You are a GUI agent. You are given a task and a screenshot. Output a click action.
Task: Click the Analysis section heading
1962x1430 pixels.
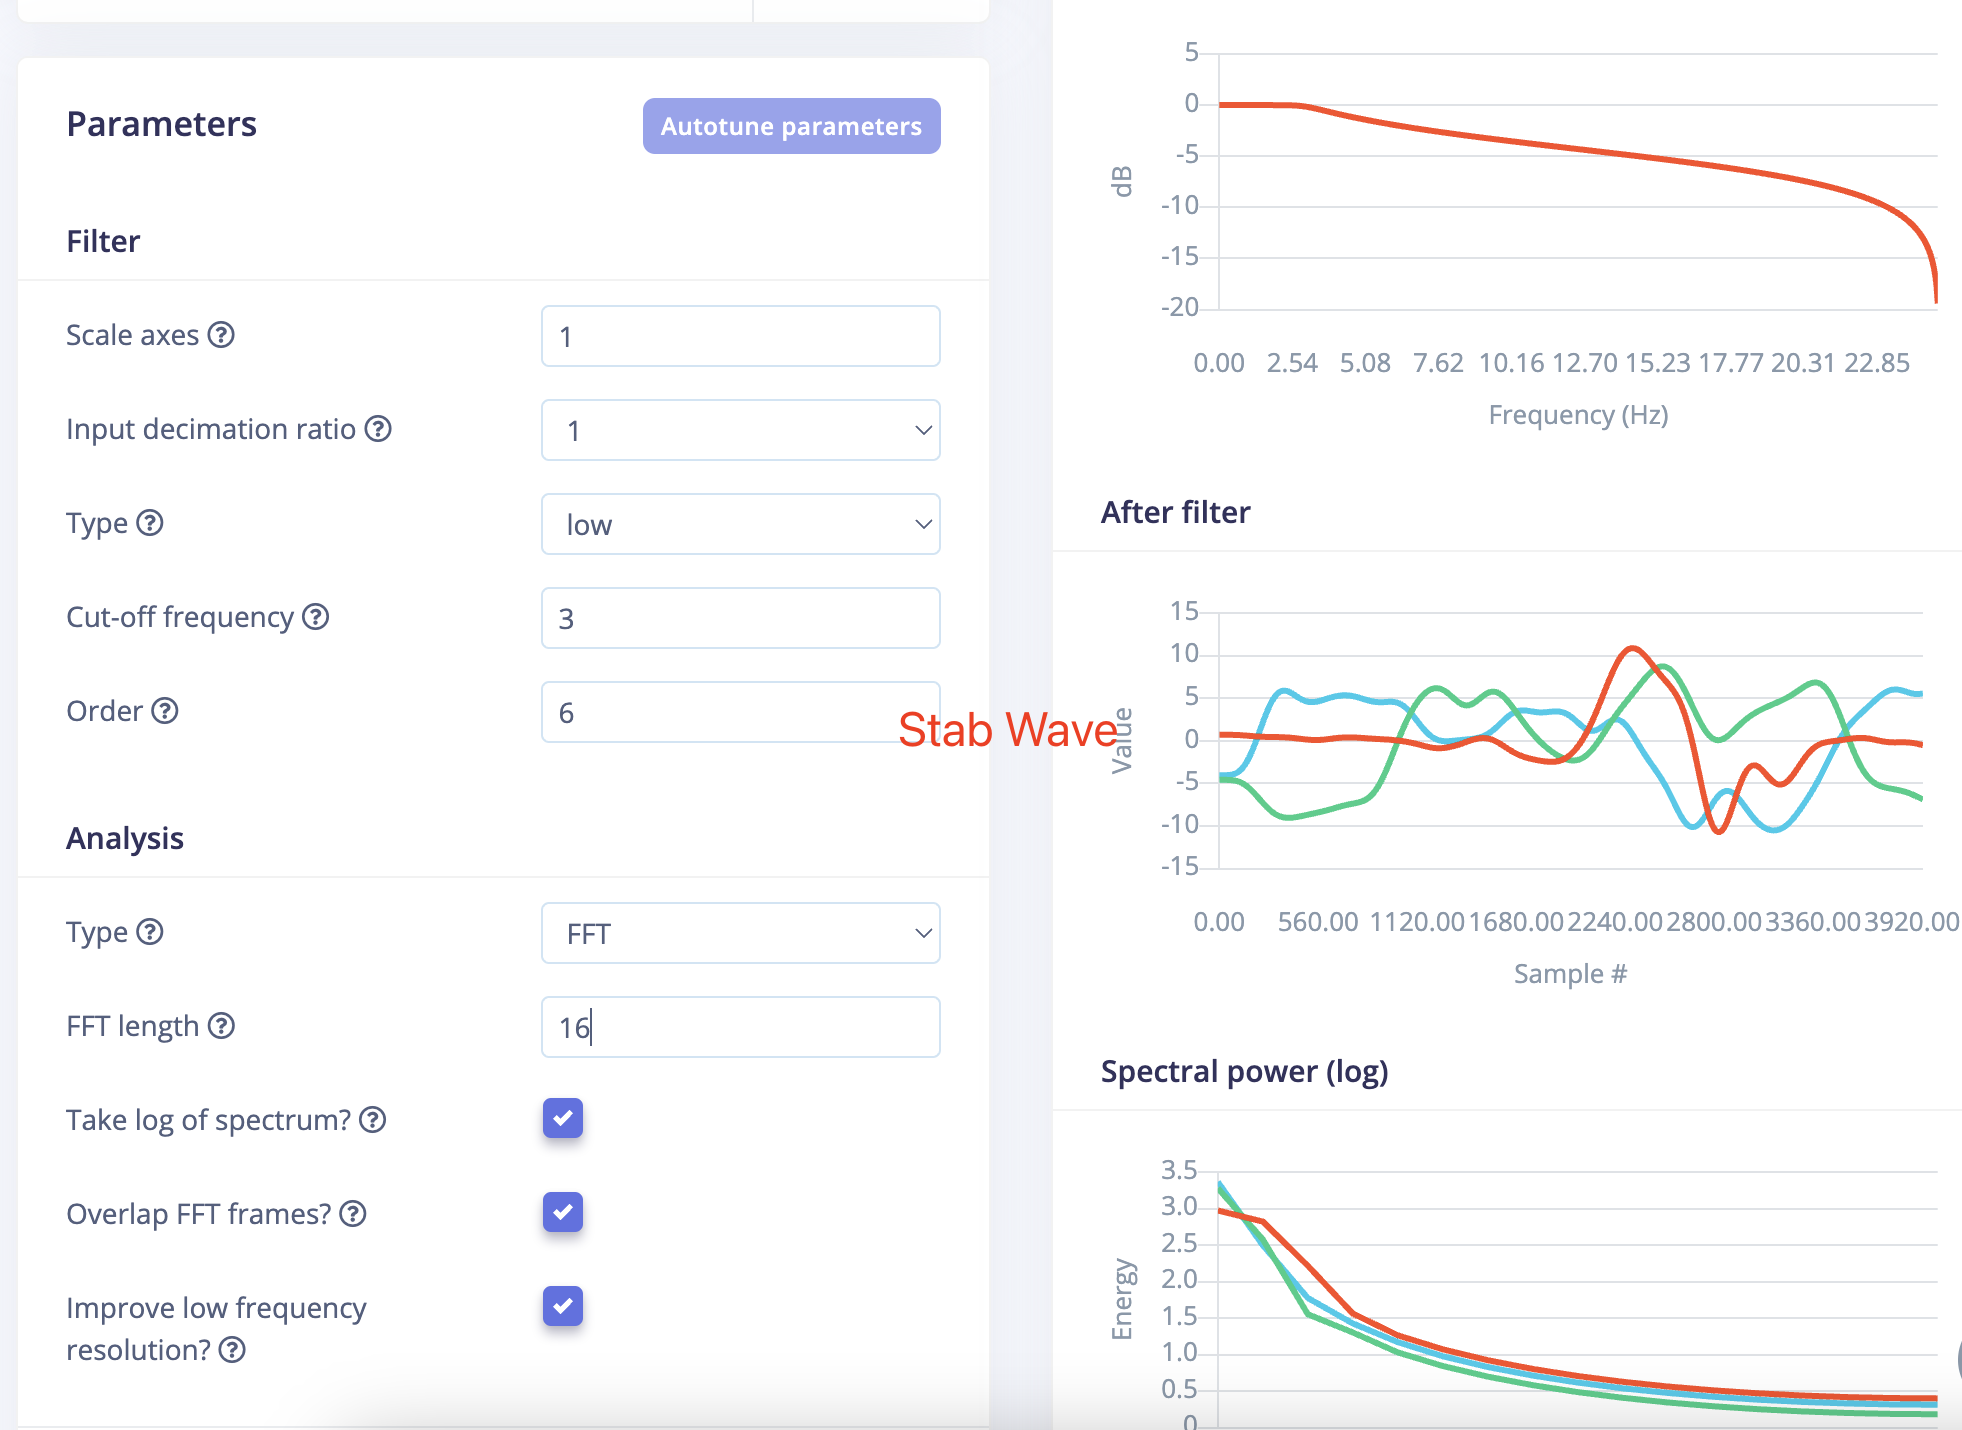pos(125,838)
